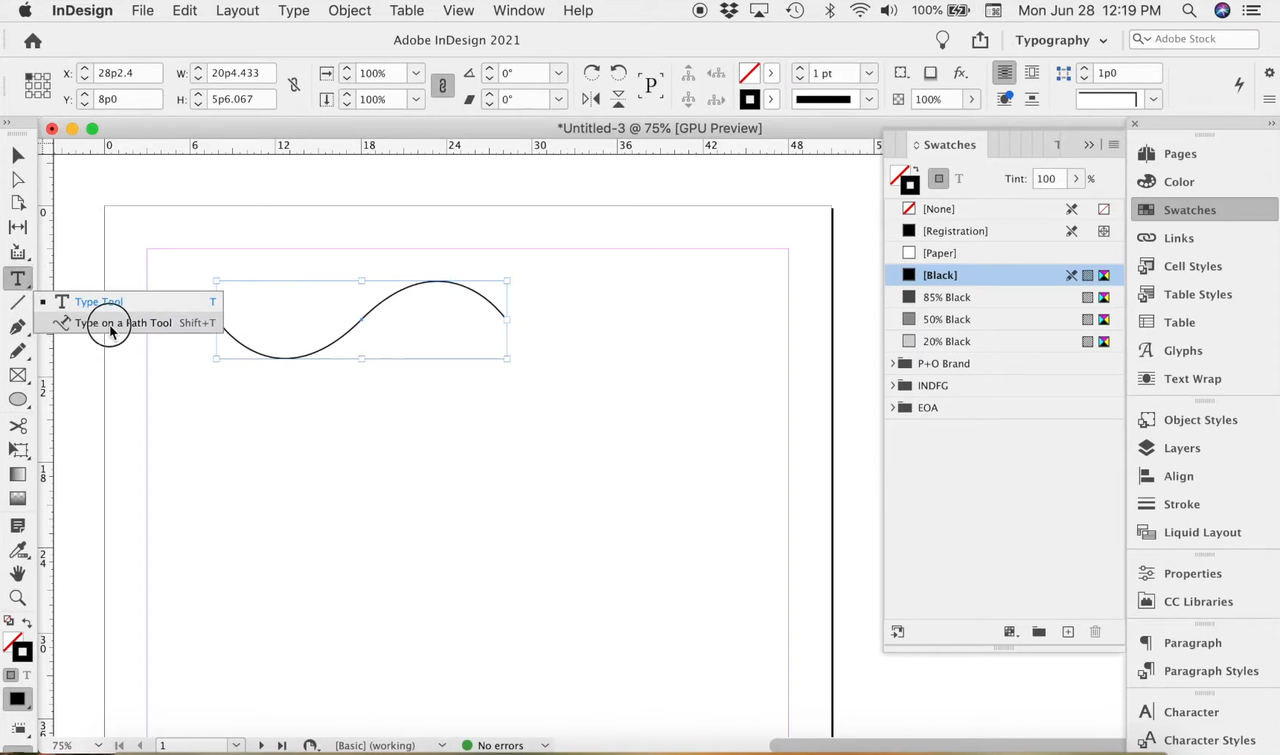Open the Properties panel
This screenshot has height=755, width=1280.
pos(1192,573)
